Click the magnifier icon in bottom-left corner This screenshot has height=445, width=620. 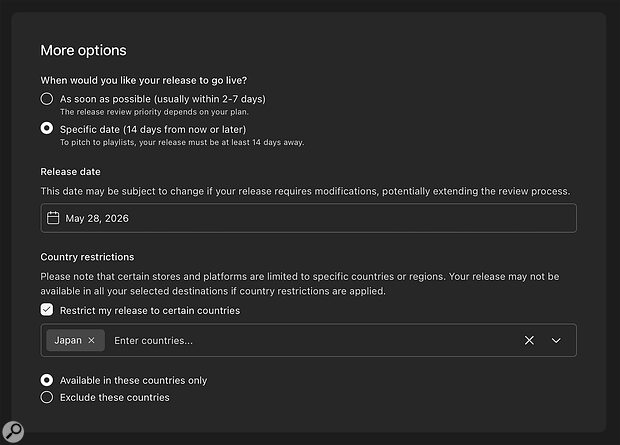point(14,431)
